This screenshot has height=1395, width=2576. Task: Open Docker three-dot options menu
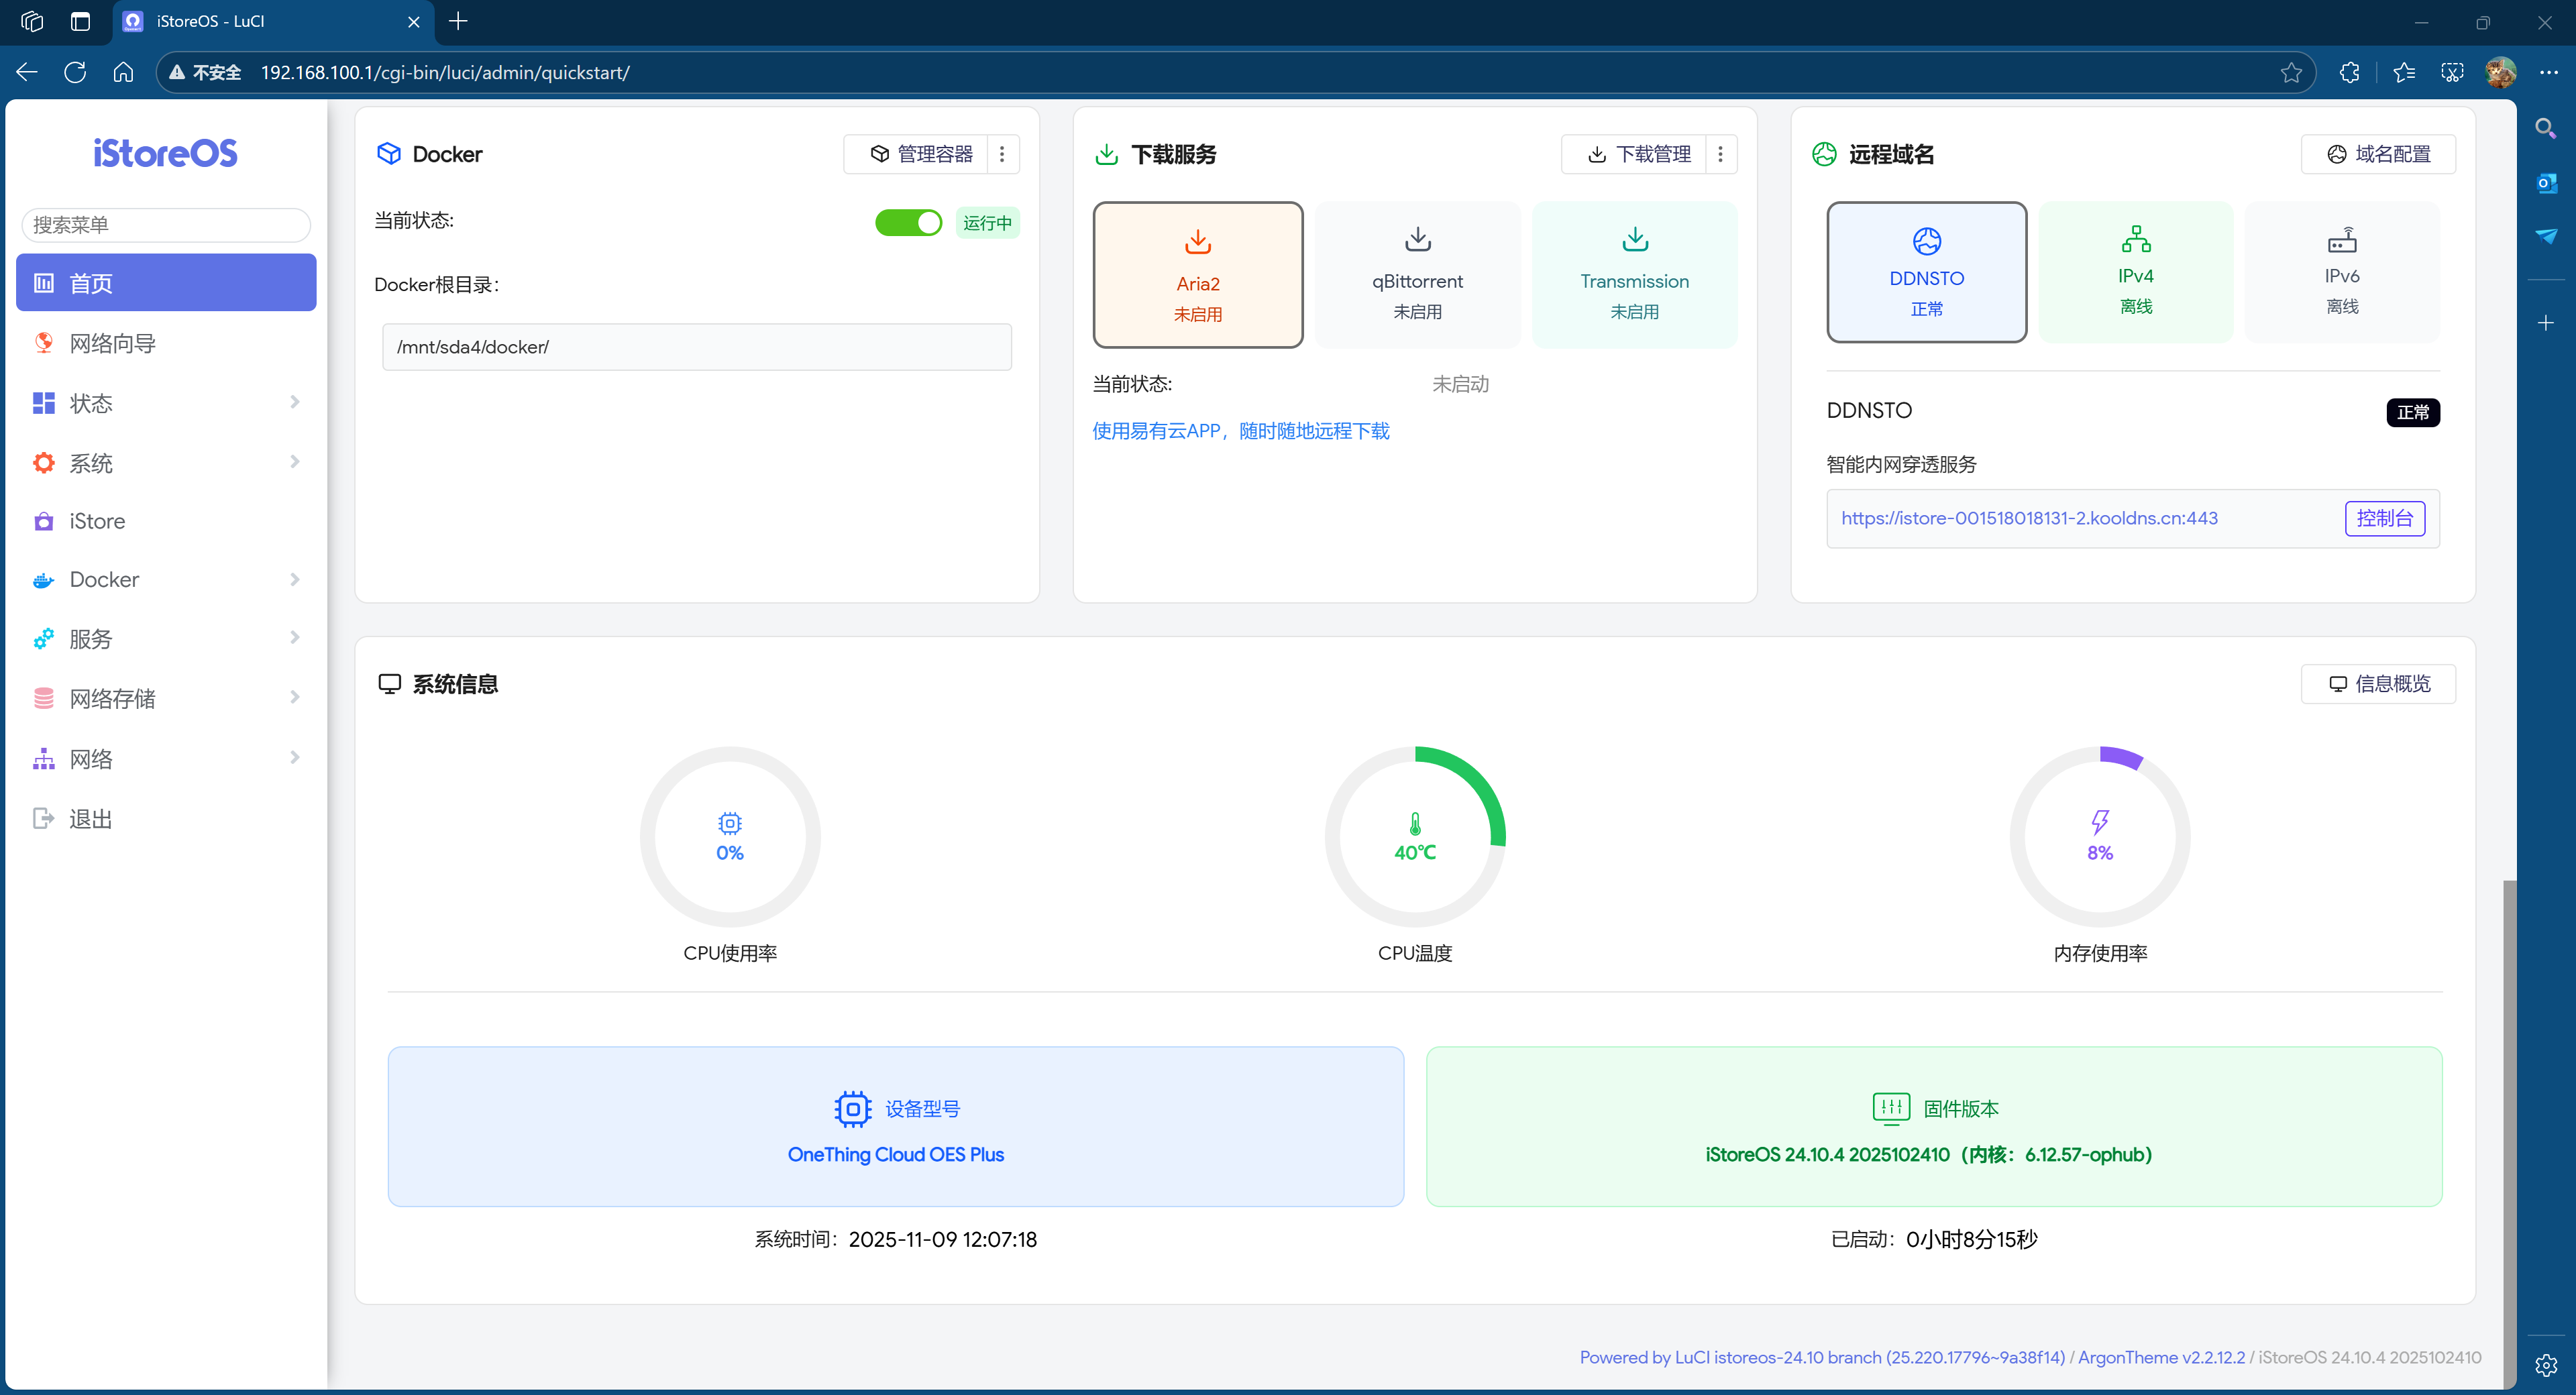pyautogui.click(x=1002, y=154)
